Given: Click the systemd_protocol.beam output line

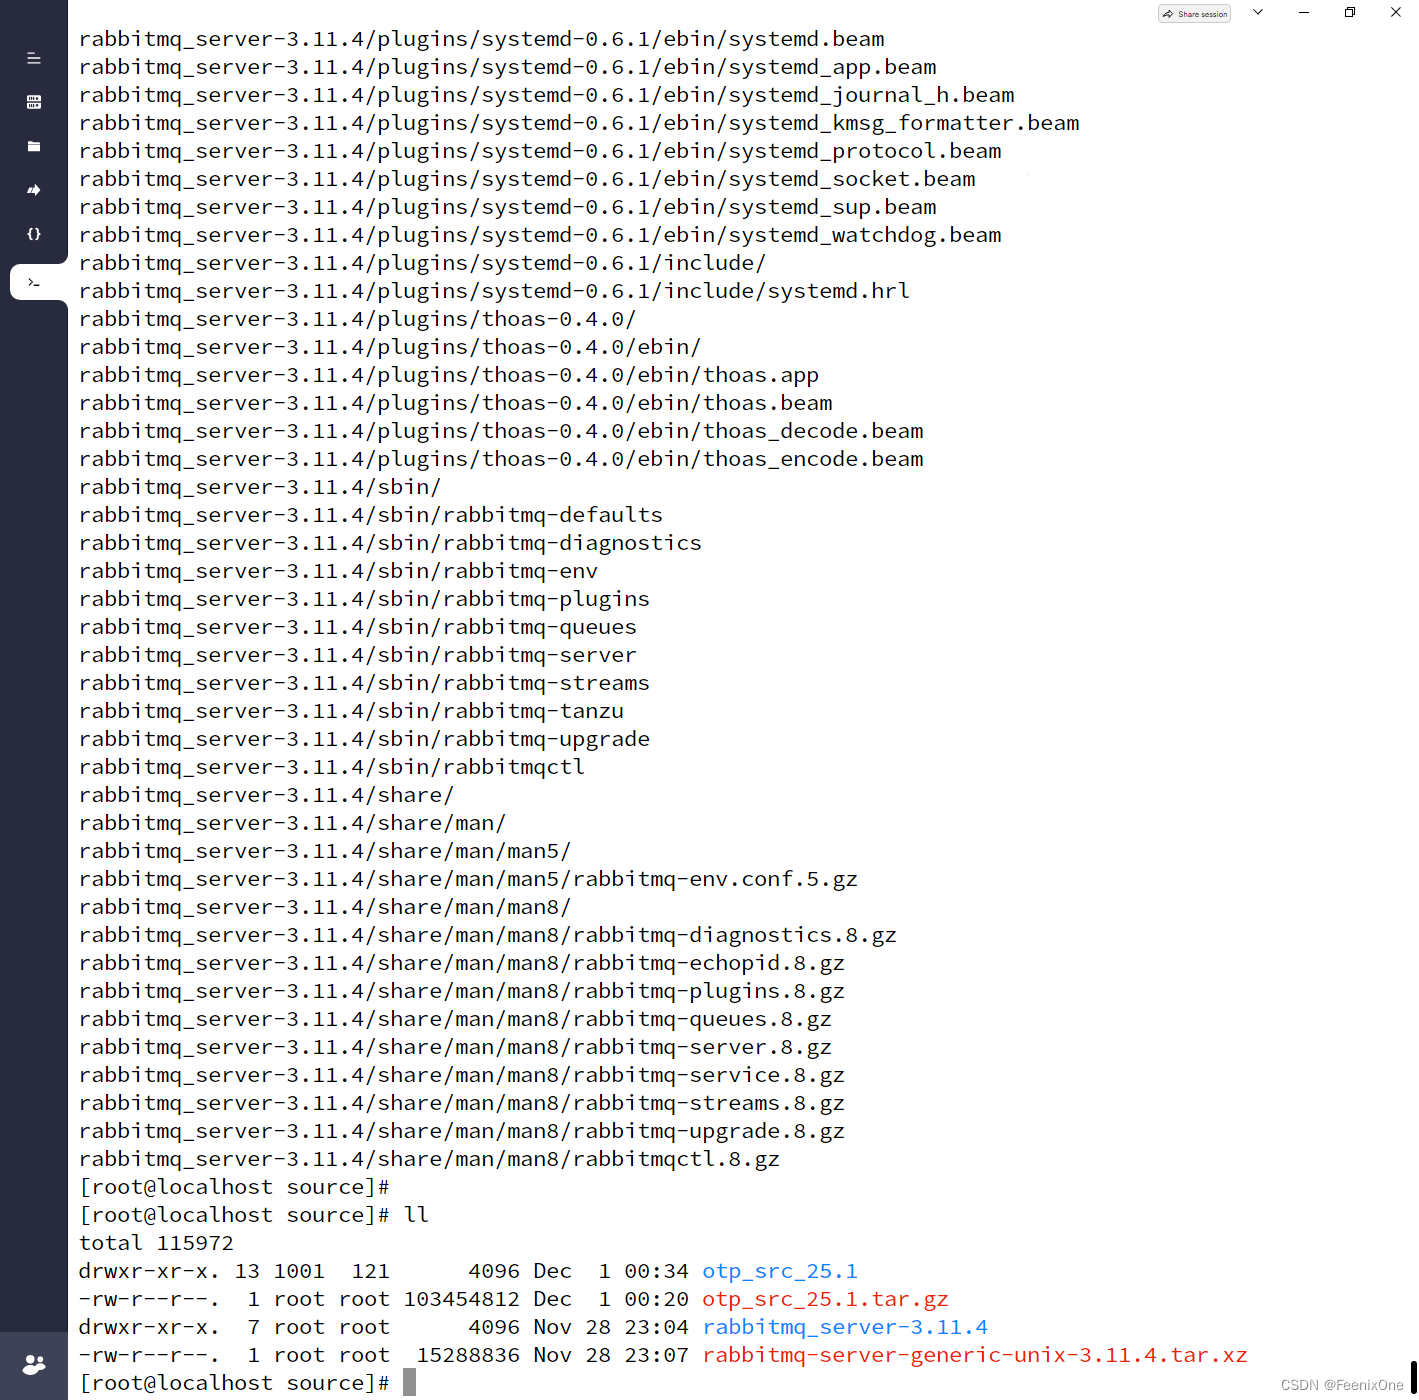Looking at the screenshot, I should point(540,151).
